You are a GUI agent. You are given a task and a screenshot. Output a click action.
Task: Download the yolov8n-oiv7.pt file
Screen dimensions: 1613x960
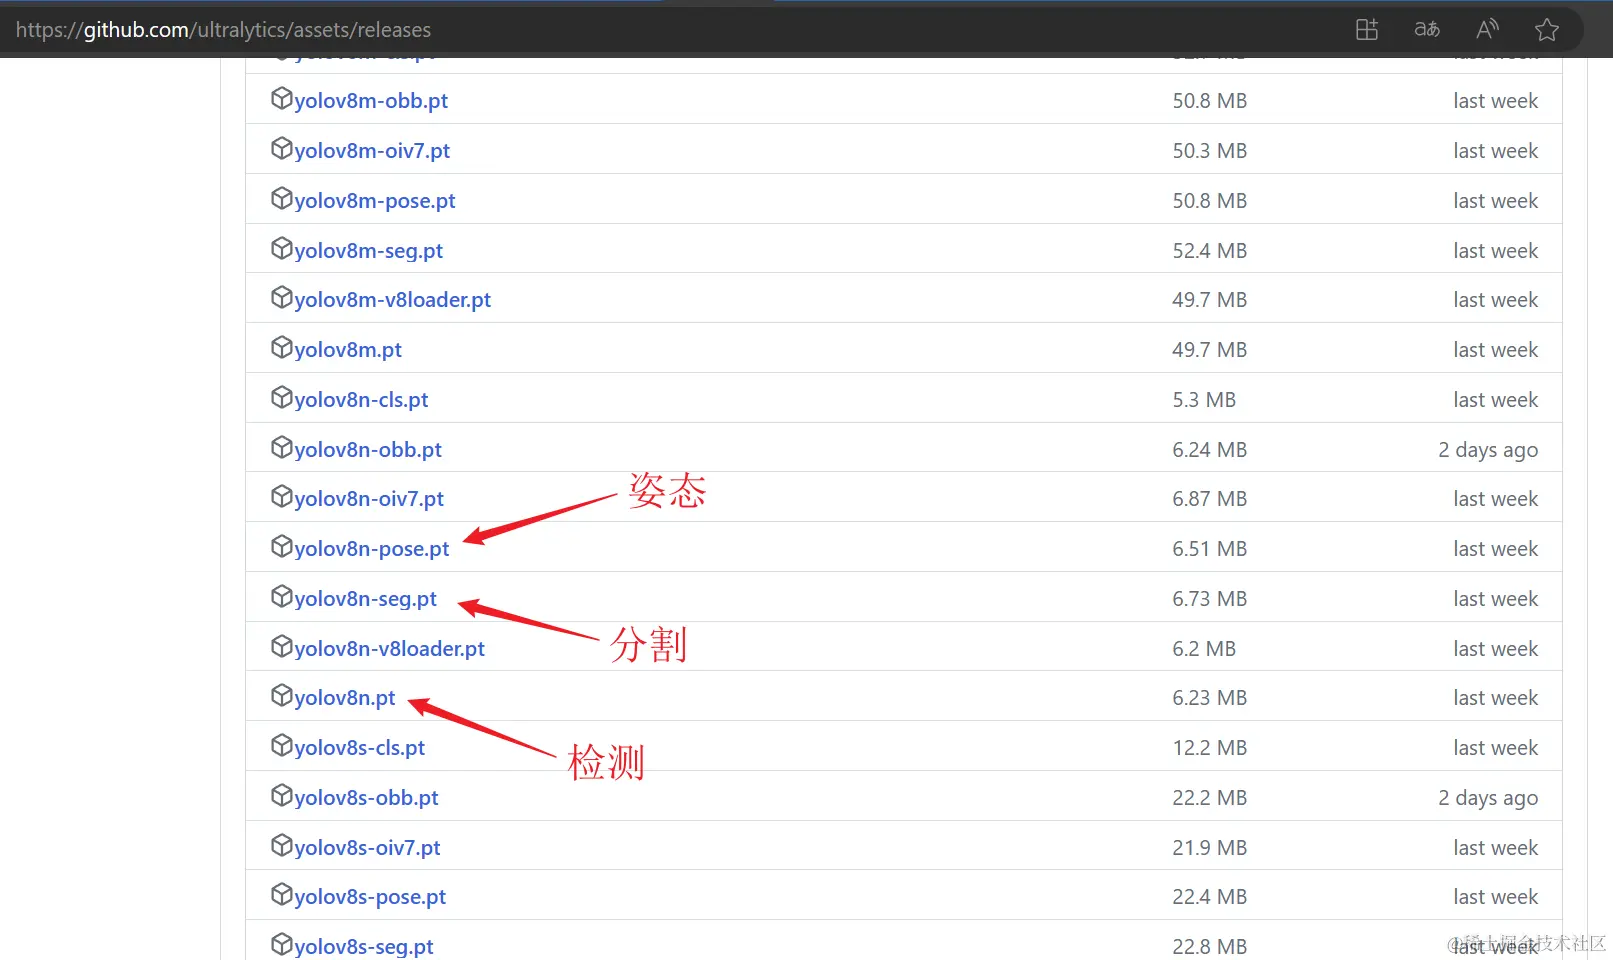pyautogui.click(x=369, y=499)
